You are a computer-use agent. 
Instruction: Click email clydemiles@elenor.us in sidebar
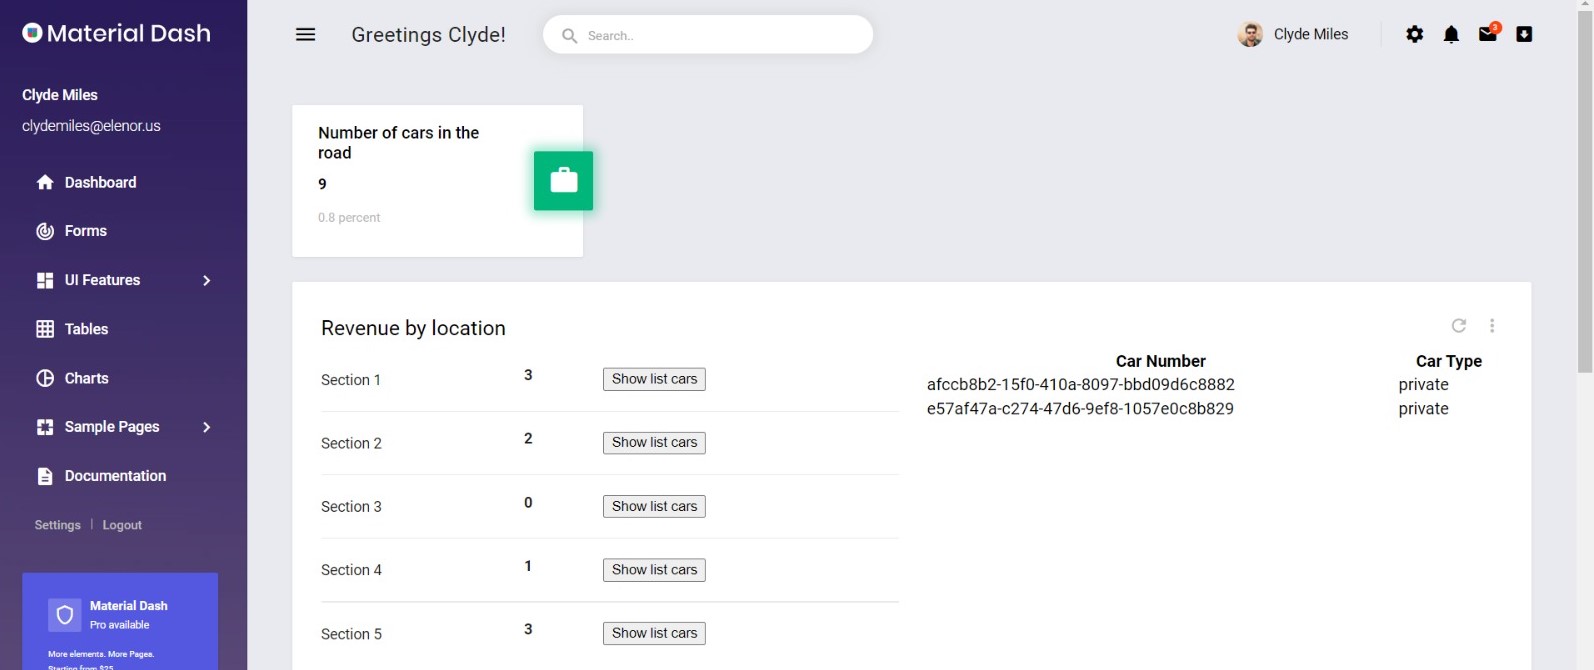tap(91, 126)
